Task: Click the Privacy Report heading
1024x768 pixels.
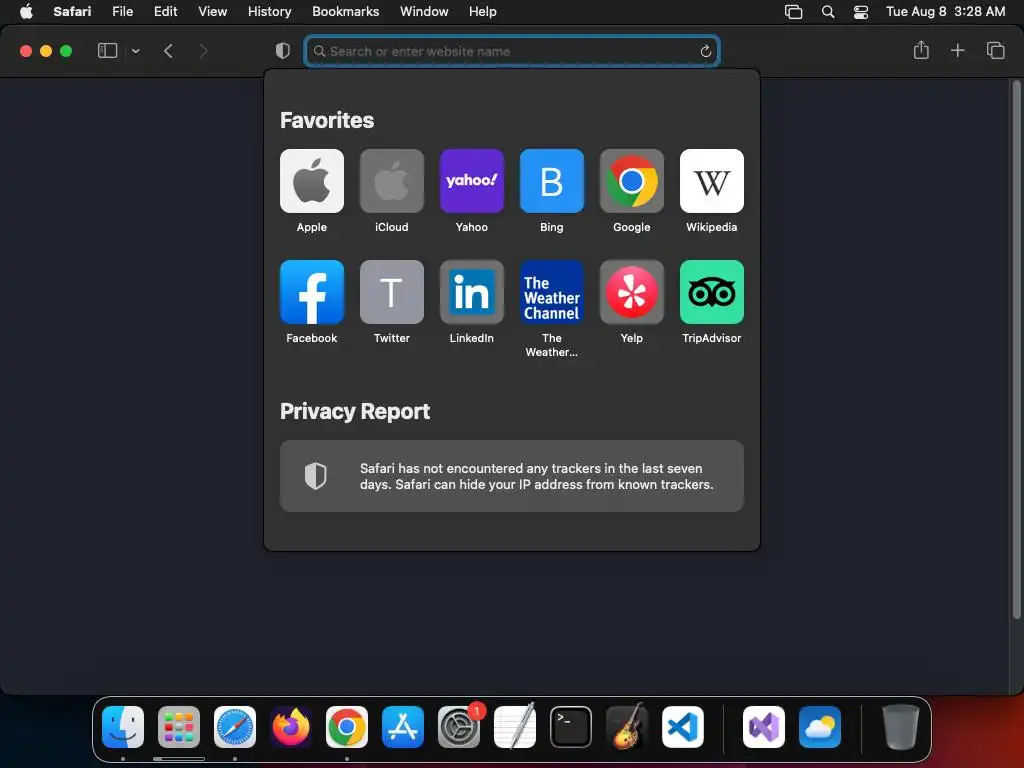Action: click(x=355, y=411)
